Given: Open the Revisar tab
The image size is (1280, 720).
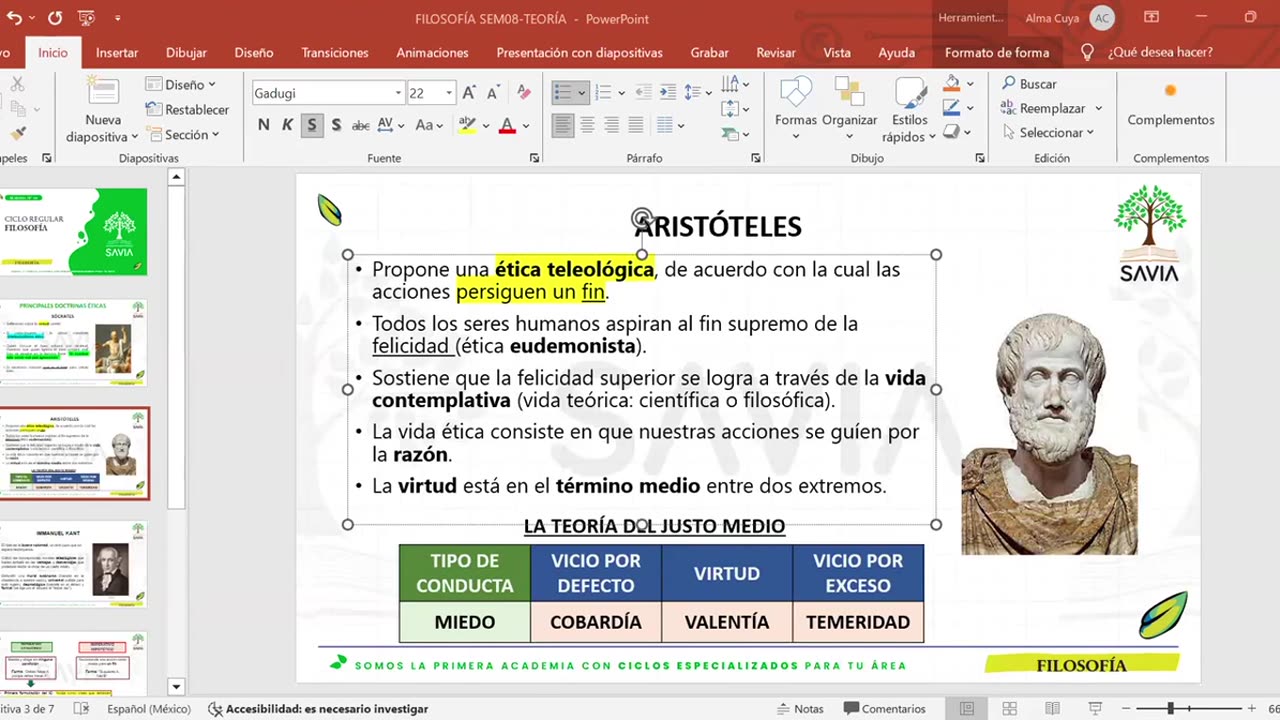Looking at the screenshot, I should coord(776,52).
